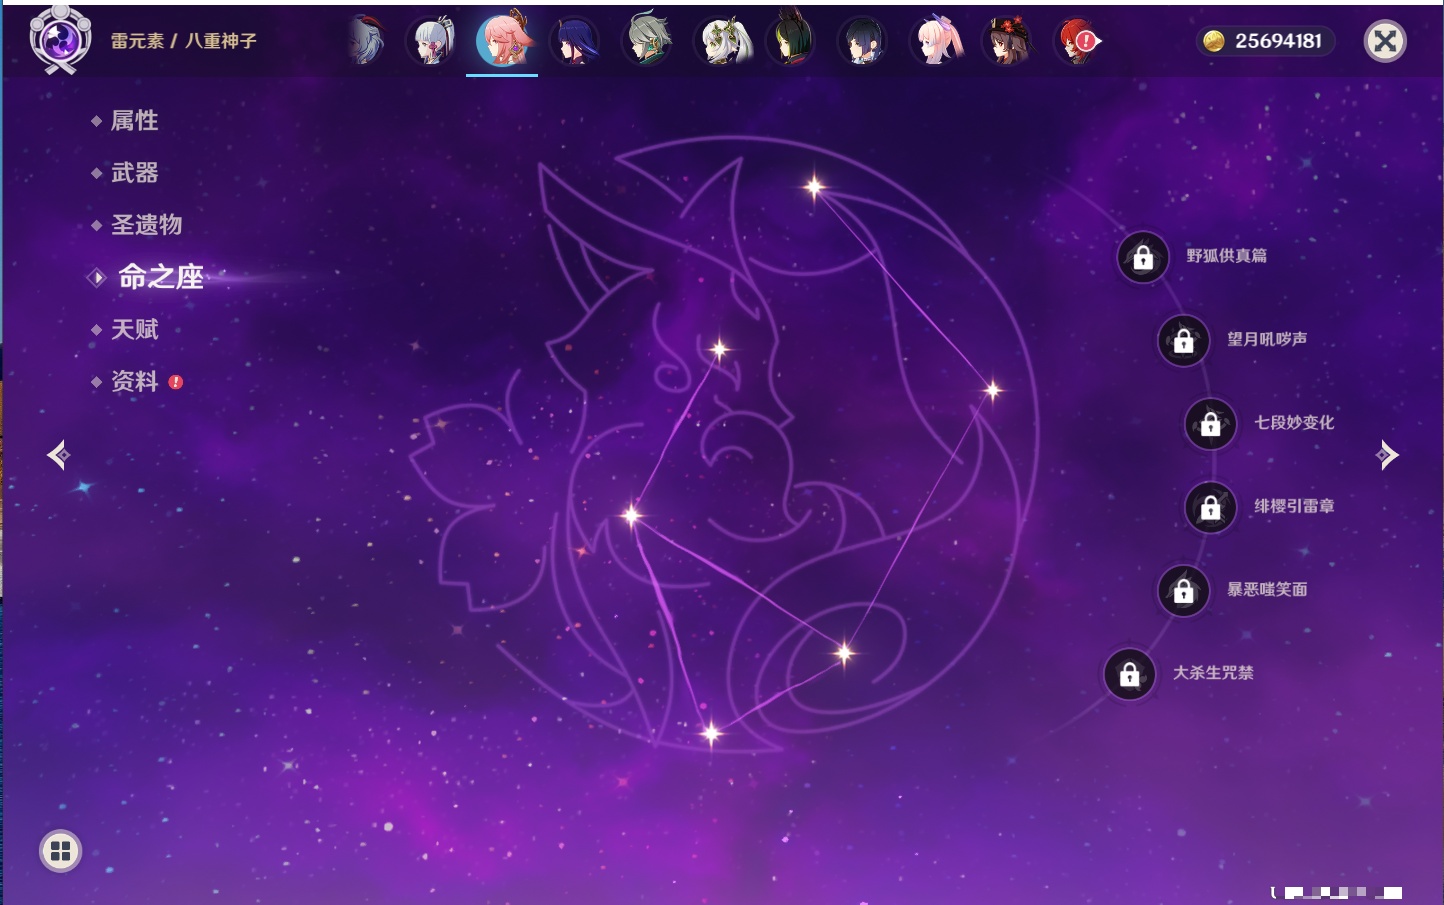The height and width of the screenshot is (905, 1444).
Task: Go to next character with right arrow
Action: [1387, 455]
